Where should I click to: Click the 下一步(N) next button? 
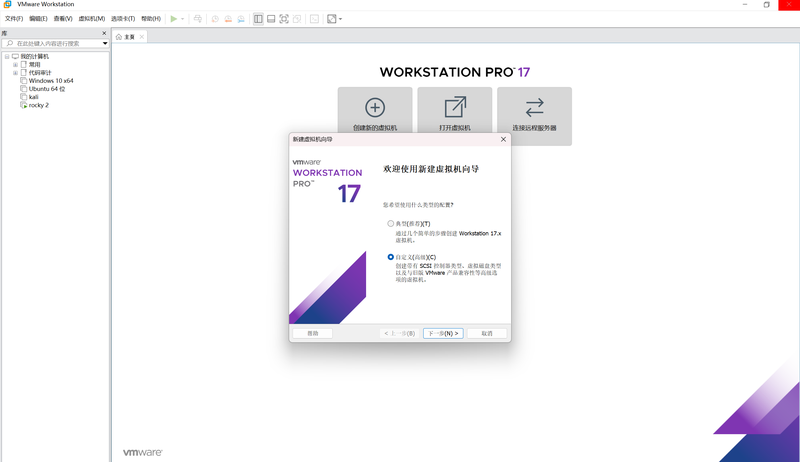(443, 333)
